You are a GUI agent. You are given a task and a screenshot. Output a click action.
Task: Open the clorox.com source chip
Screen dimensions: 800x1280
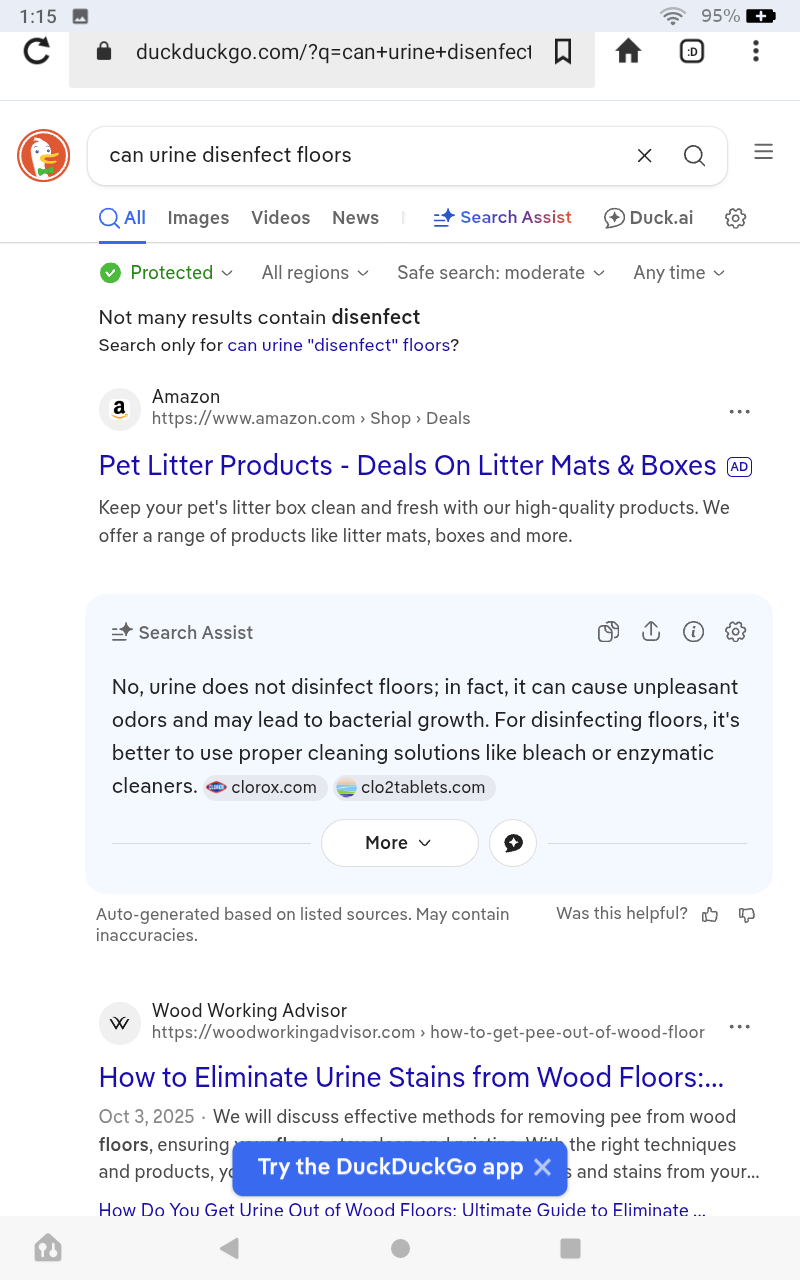[x=265, y=787]
